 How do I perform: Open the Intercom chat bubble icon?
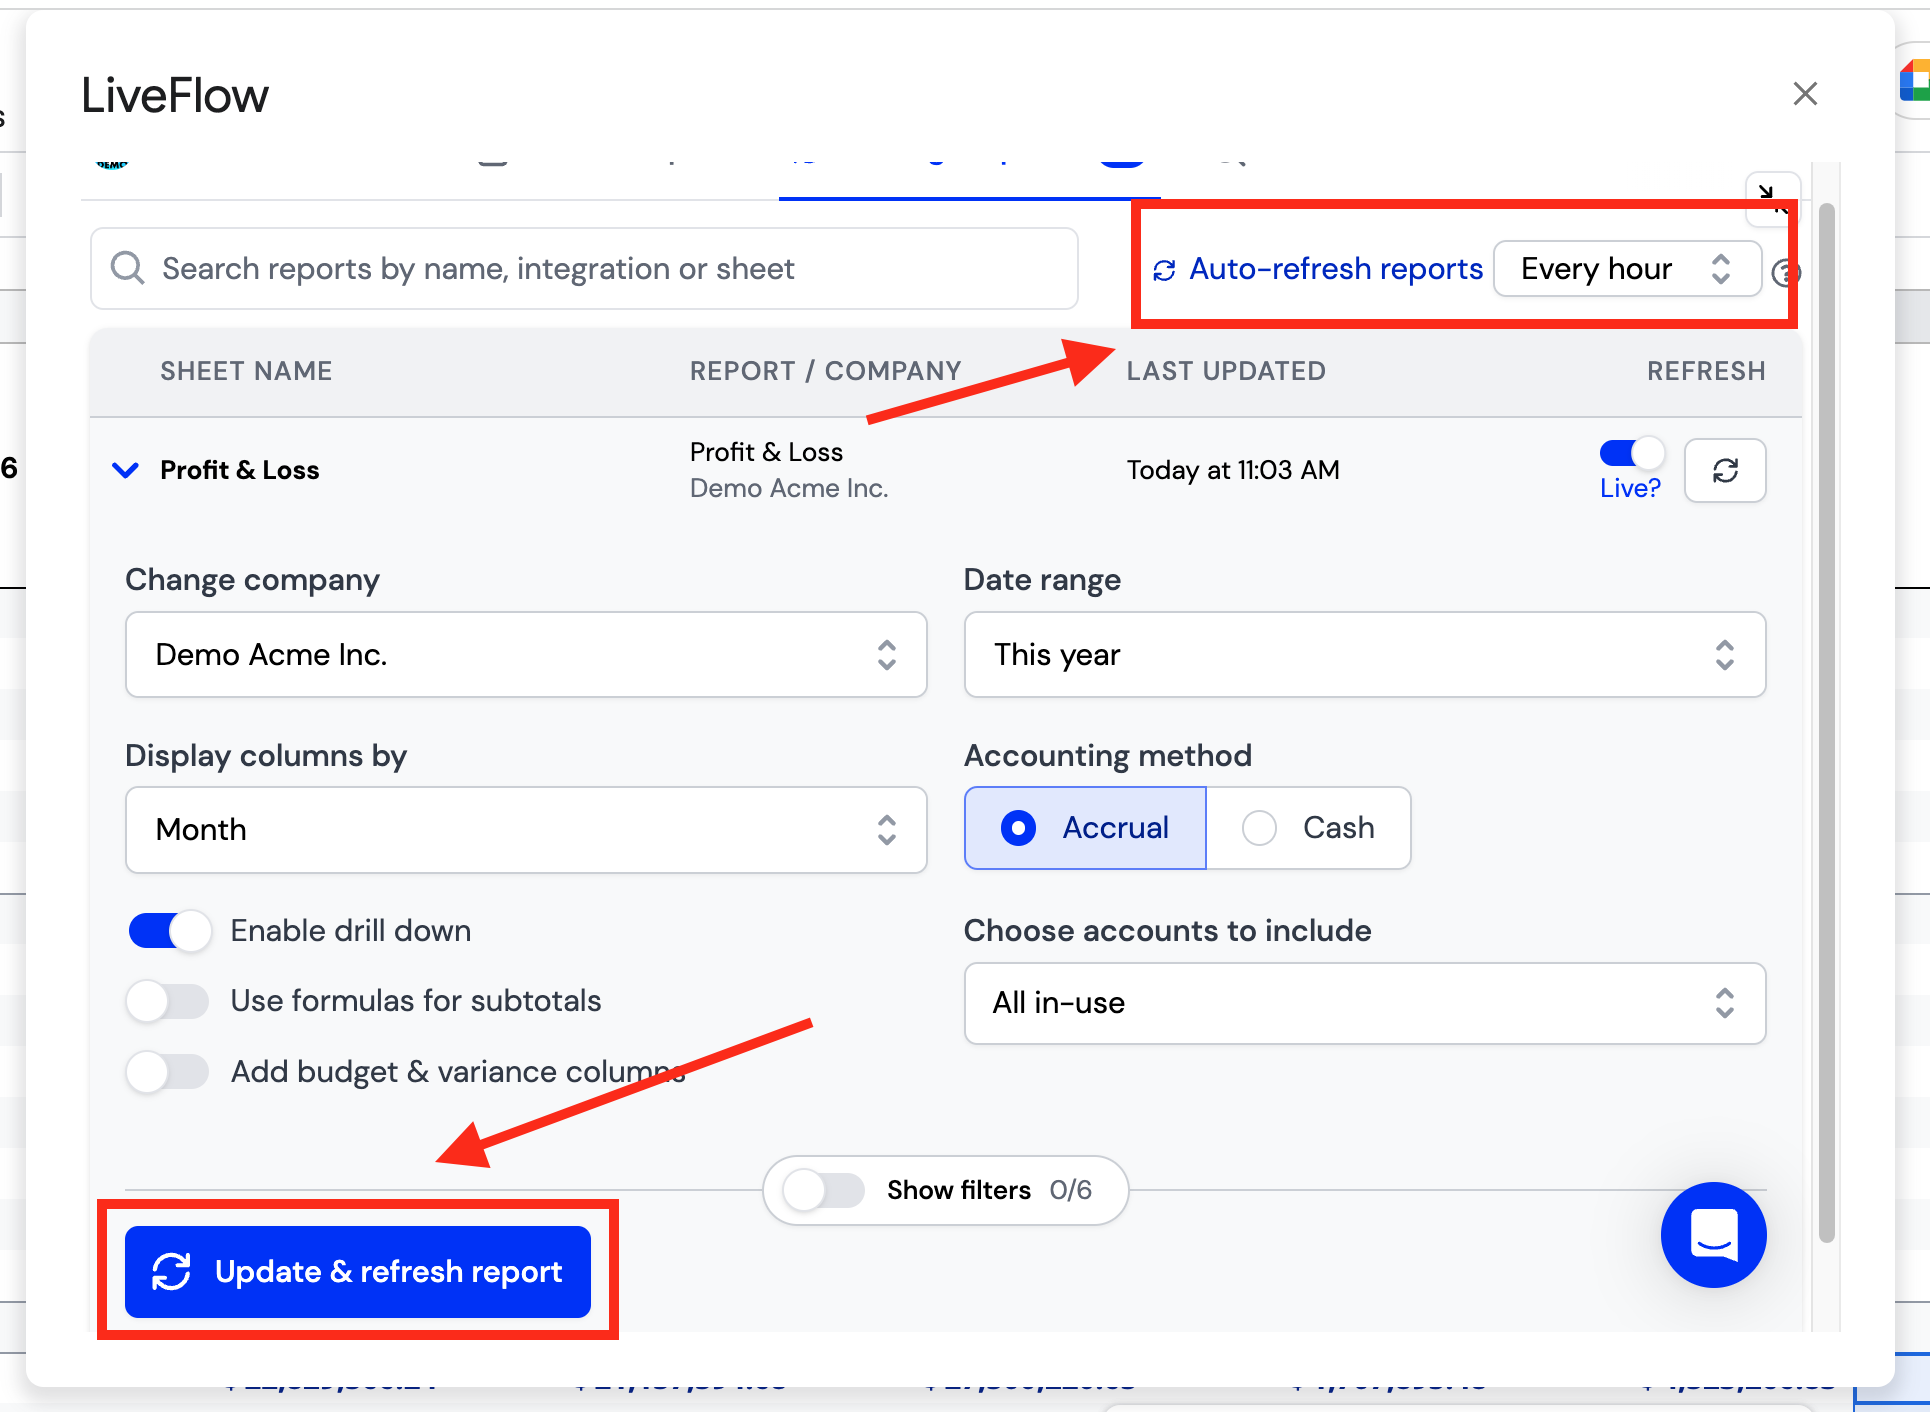(x=1713, y=1234)
